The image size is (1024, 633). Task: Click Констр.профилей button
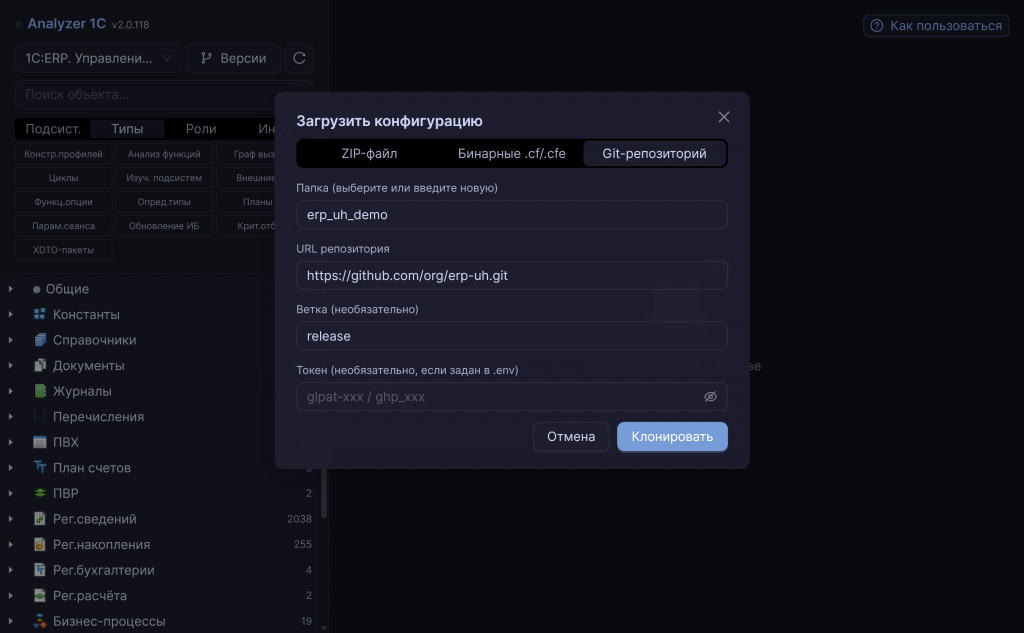coord(63,154)
